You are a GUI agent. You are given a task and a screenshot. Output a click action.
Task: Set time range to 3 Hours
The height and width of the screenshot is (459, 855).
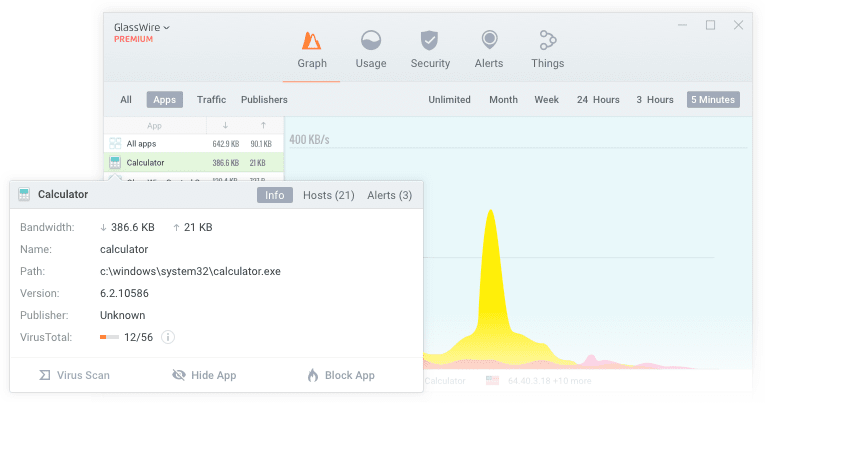coord(655,100)
